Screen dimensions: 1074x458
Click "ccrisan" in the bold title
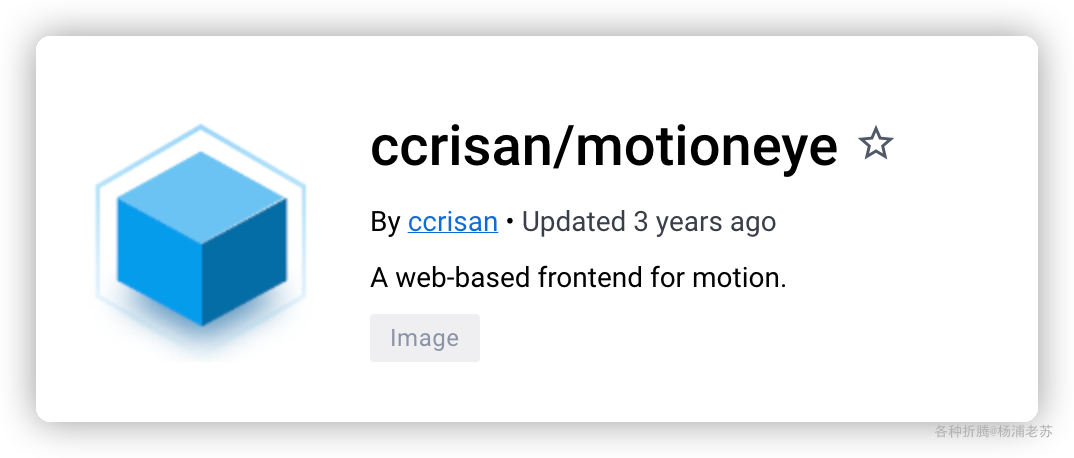point(457,147)
